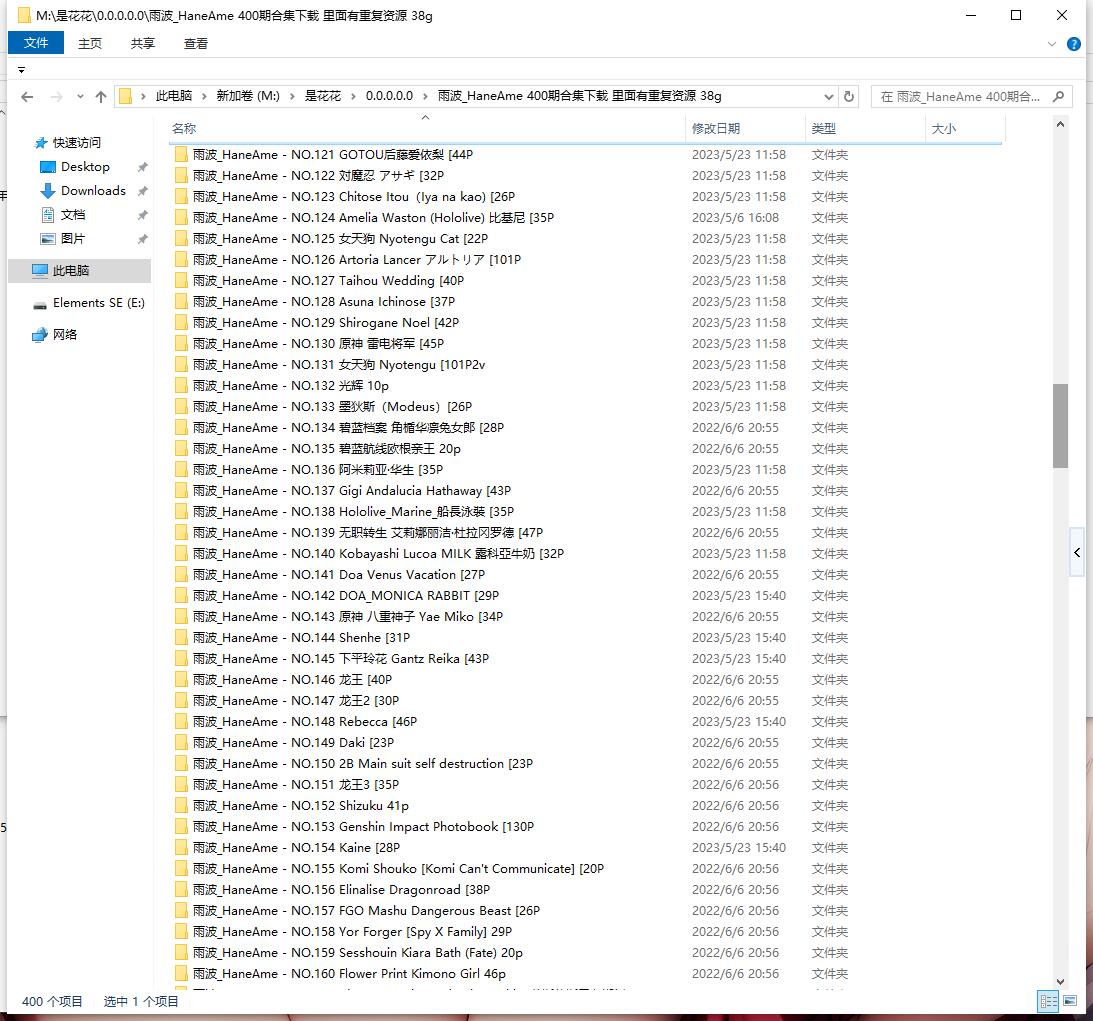
Task: Sort by the 类型 column header
Action: click(x=865, y=128)
